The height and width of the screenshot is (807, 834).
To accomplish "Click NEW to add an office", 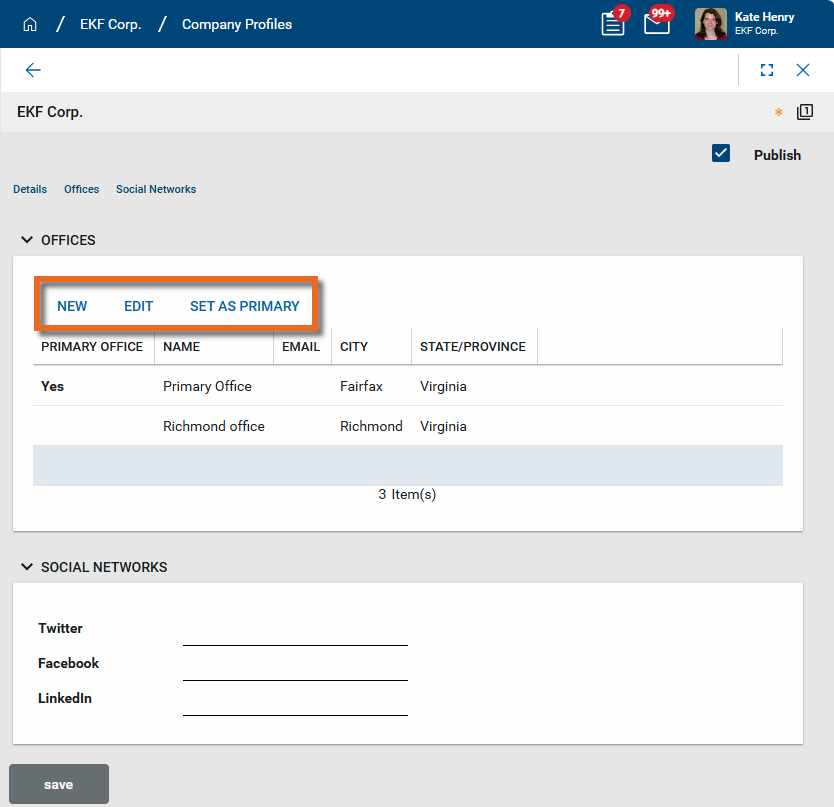I will [x=72, y=306].
